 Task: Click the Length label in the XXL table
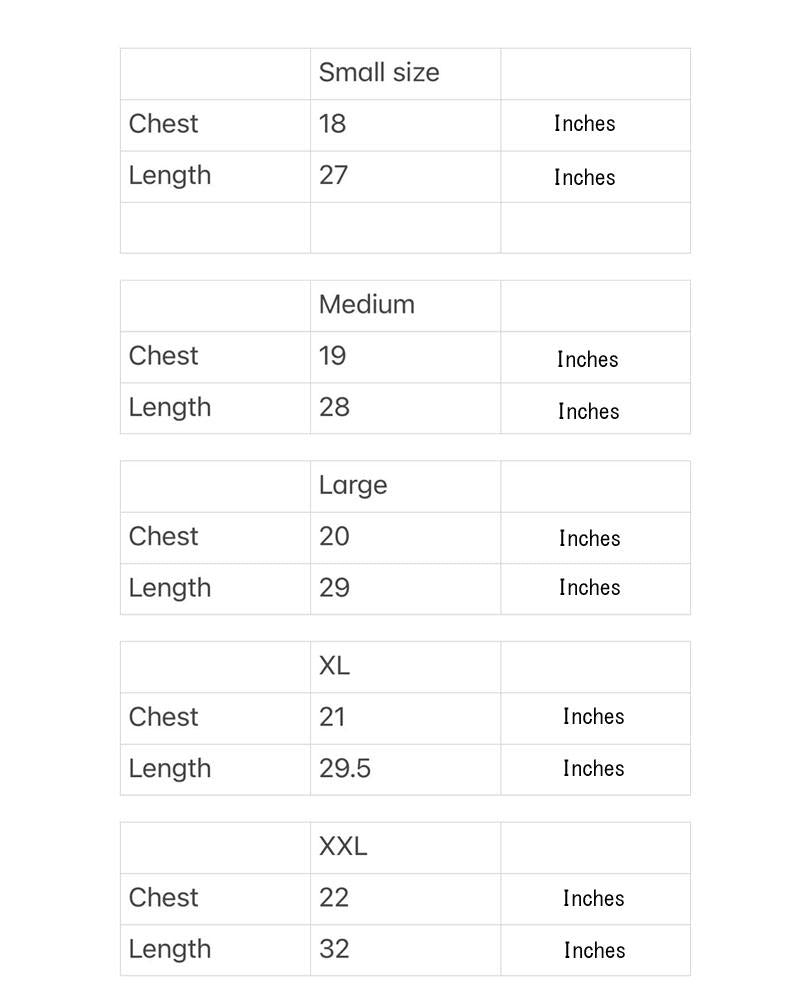coord(170,949)
